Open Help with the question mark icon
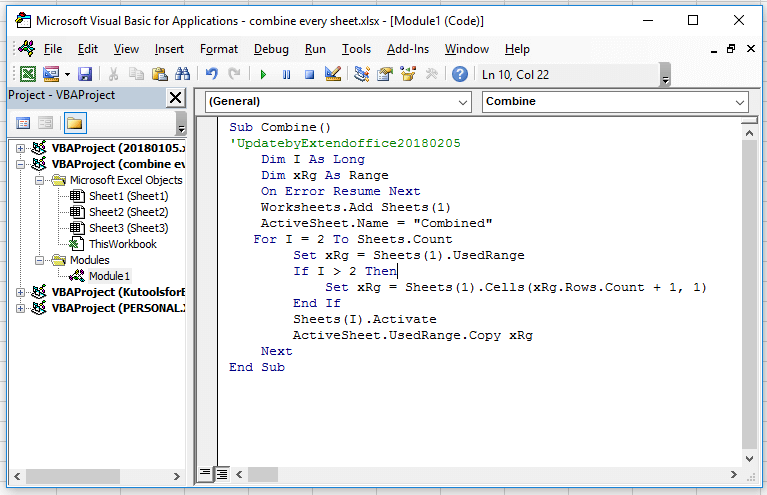This screenshot has width=767, height=495. (x=460, y=74)
